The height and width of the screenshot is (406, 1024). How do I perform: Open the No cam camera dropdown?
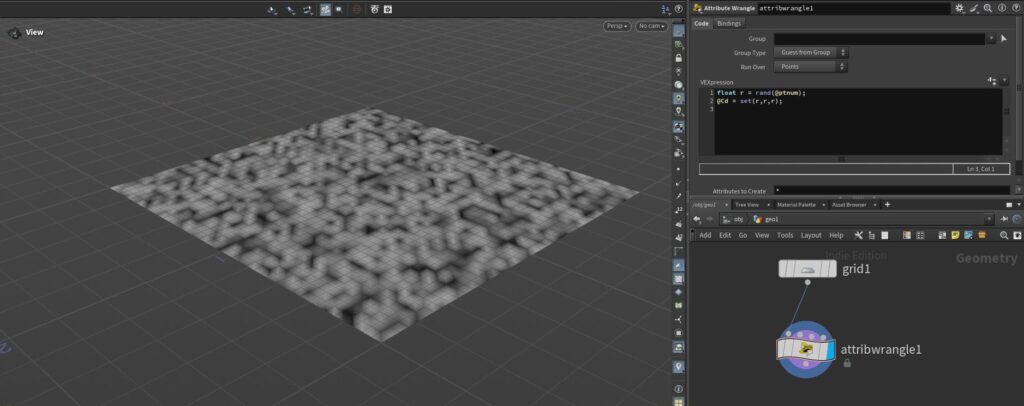tap(652, 26)
